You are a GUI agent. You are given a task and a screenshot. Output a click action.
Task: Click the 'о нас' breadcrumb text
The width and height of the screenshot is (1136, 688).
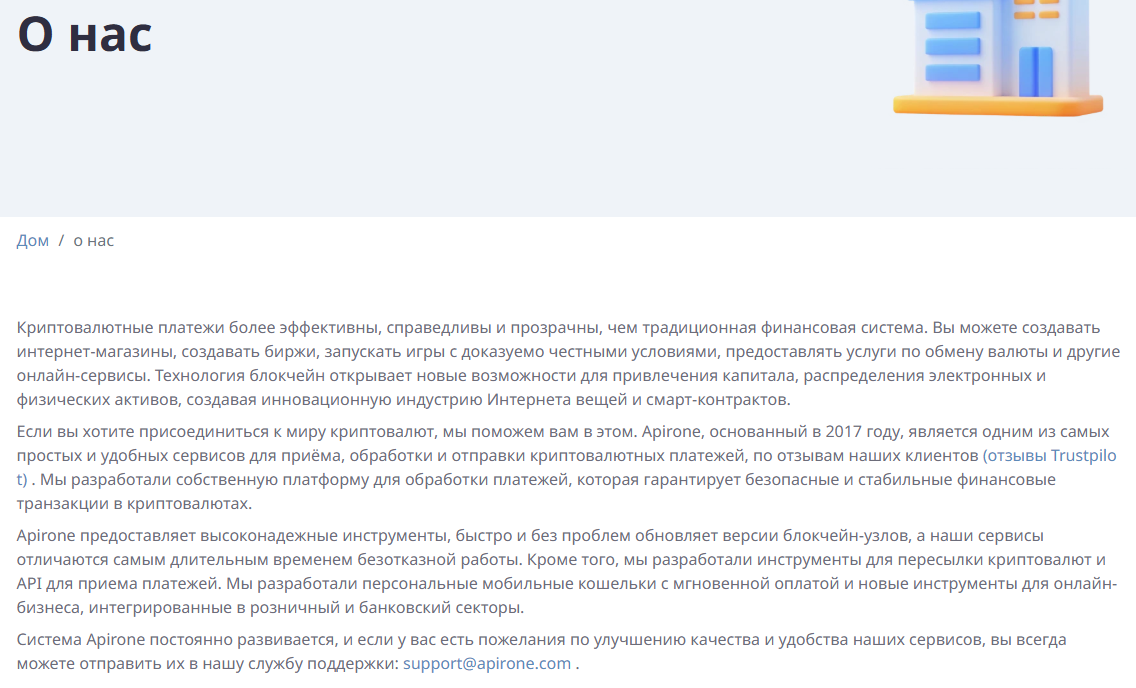(x=93, y=240)
